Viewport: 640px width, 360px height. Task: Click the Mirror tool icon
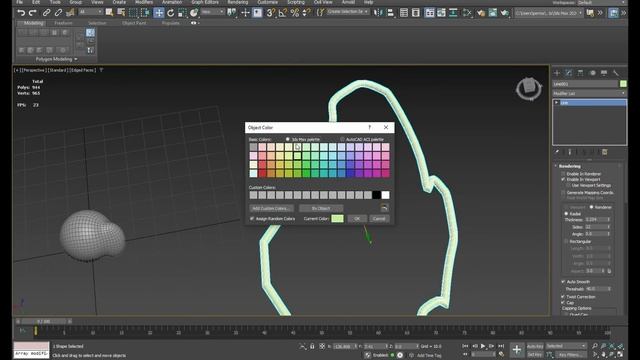tap(379, 13)
